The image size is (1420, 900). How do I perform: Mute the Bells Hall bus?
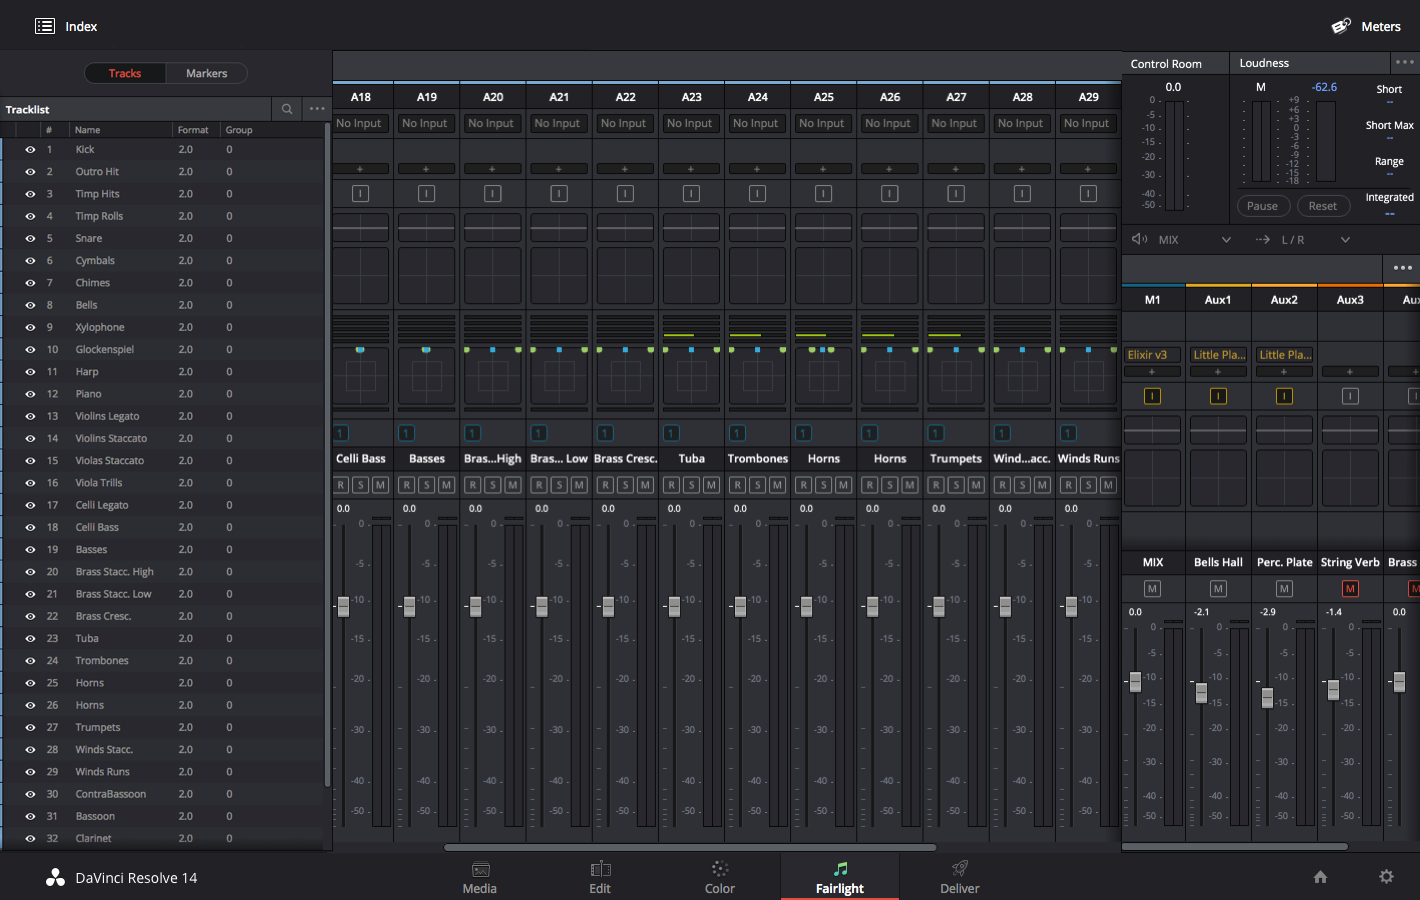click(1218, 589)
